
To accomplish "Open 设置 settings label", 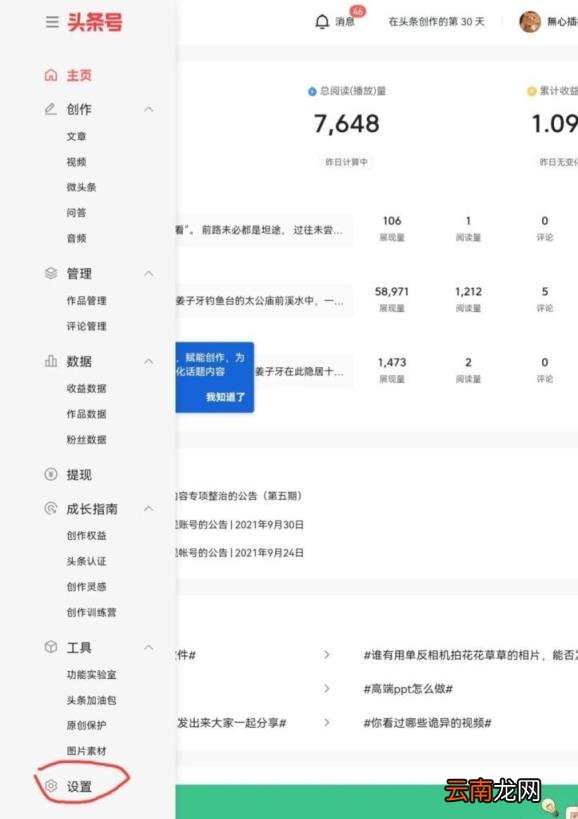I will click(79, 786).
